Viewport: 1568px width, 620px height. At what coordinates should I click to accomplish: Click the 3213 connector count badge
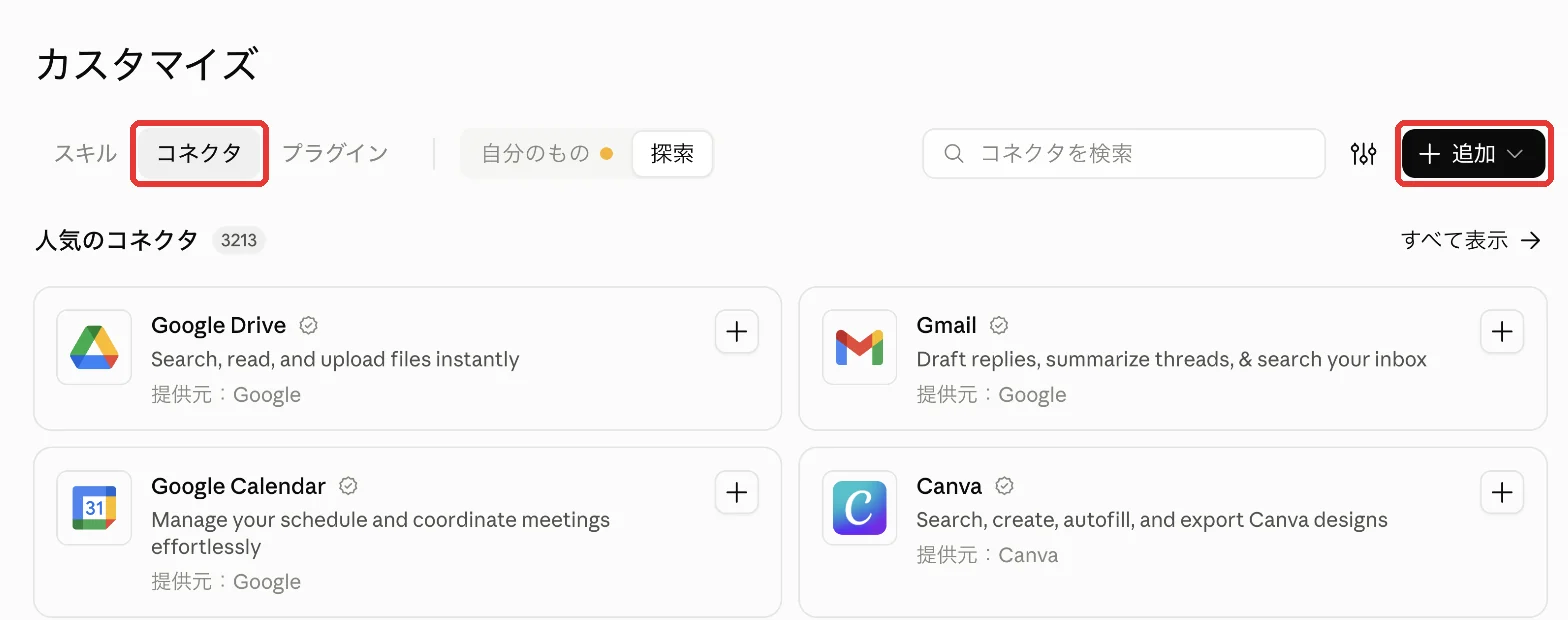(x=239, y=240)
